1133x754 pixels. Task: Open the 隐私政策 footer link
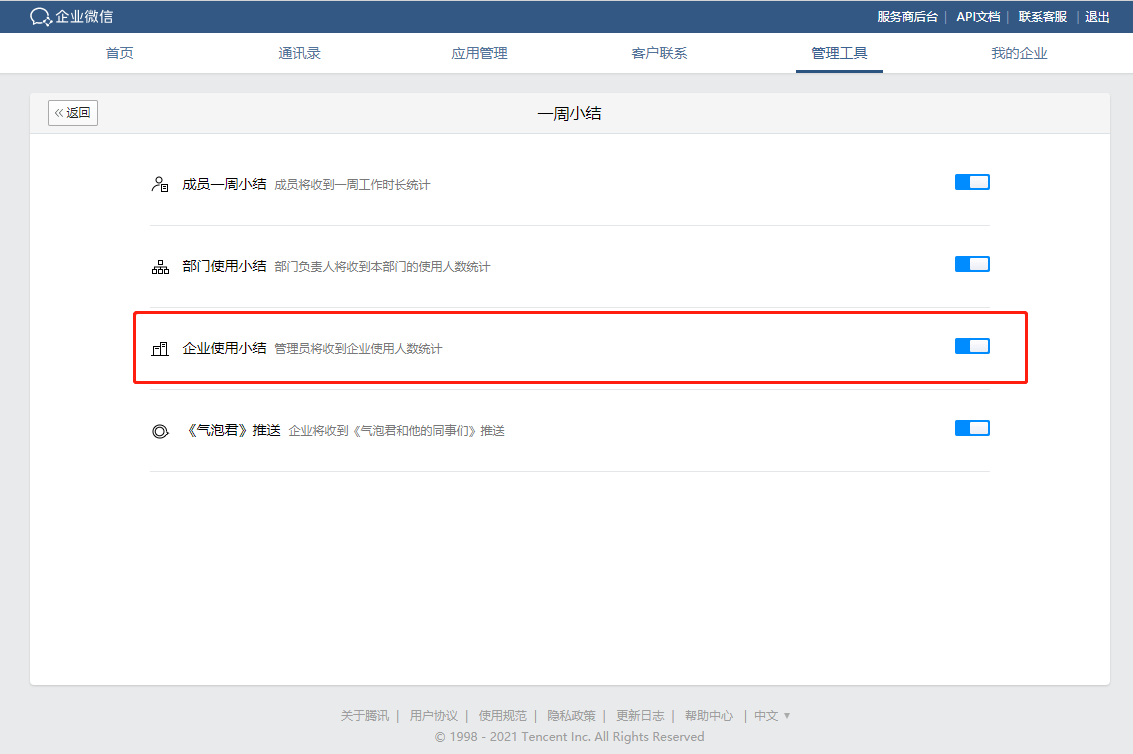pos(571,716)
